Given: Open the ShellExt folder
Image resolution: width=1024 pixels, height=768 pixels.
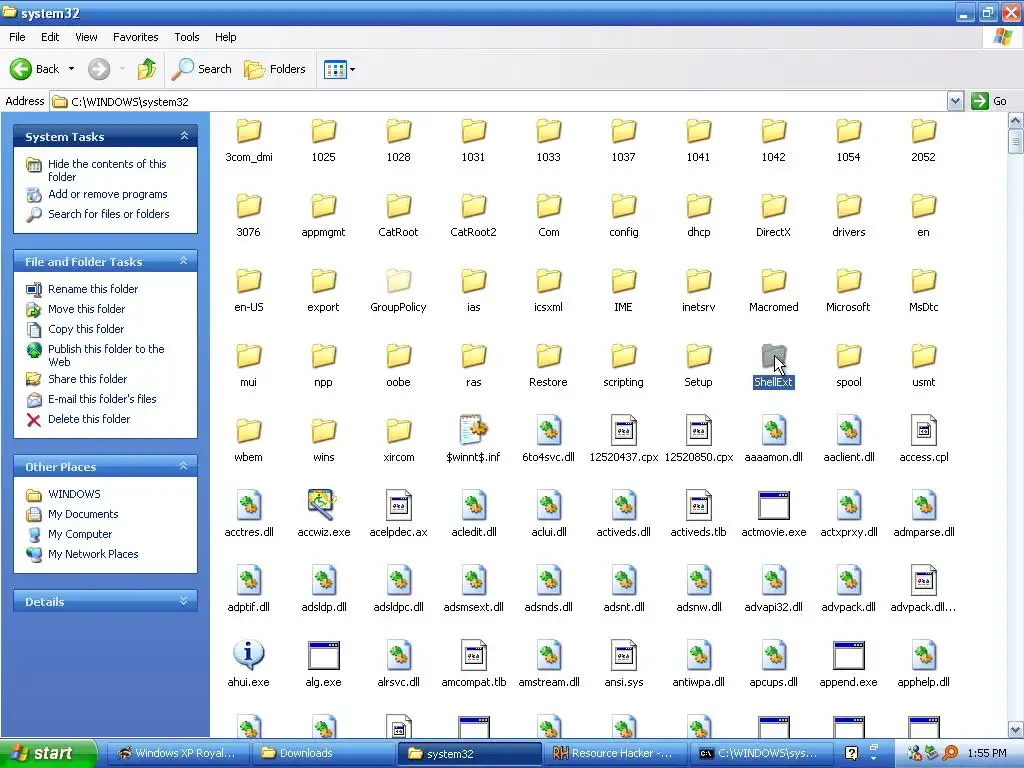Looking at the screenshot, I should pos(773,366).
